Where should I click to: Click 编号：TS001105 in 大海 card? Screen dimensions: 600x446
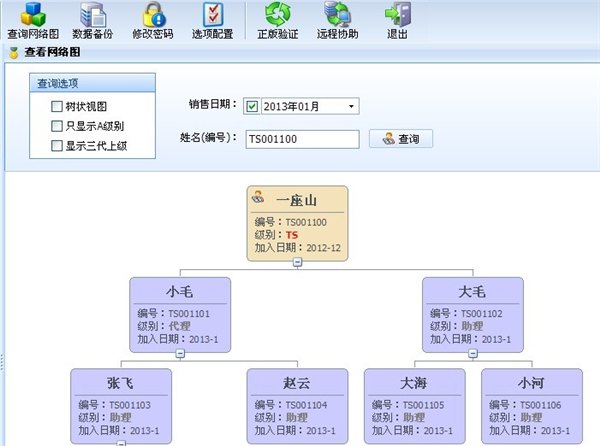coord(408,405)
